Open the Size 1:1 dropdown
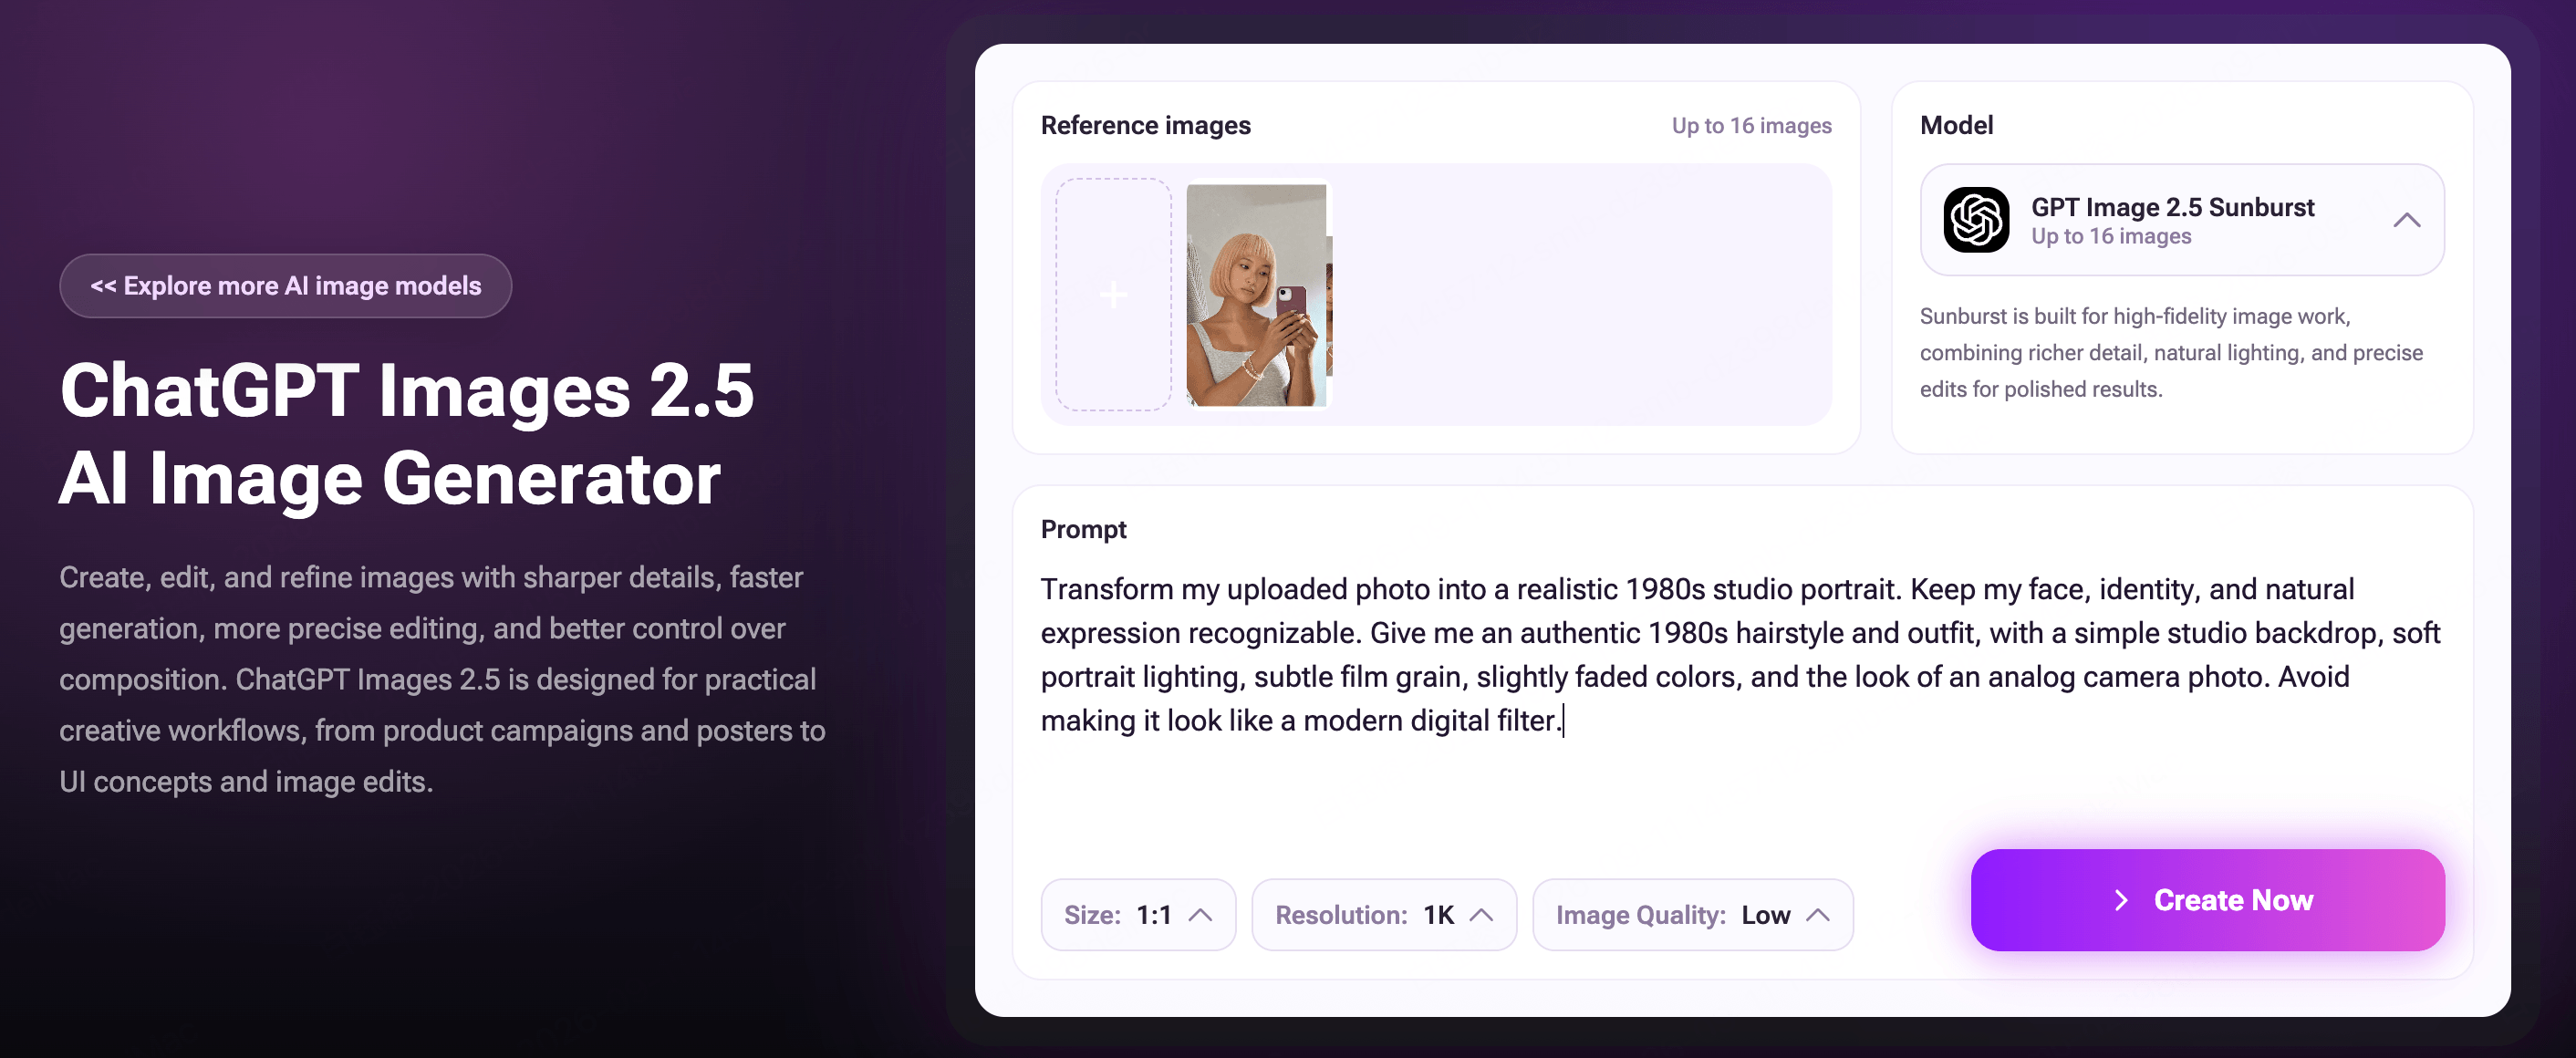Image resolution: width=2576 pixels, height=1058 pixels. [x=1138, y=914]
